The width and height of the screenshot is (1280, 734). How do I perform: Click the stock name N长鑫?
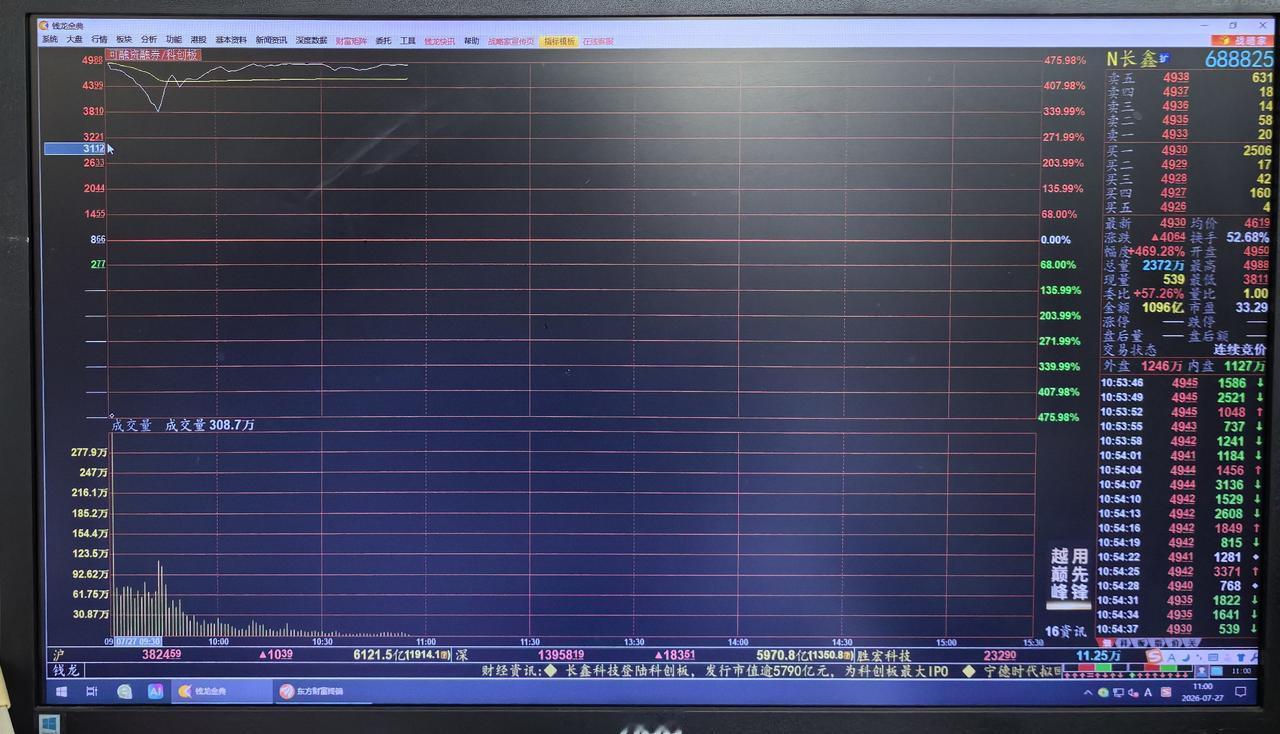1131,60
